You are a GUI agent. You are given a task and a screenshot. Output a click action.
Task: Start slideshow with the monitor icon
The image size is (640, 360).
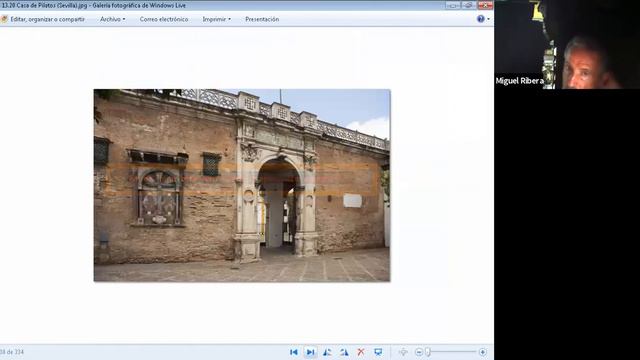[378, 352]
